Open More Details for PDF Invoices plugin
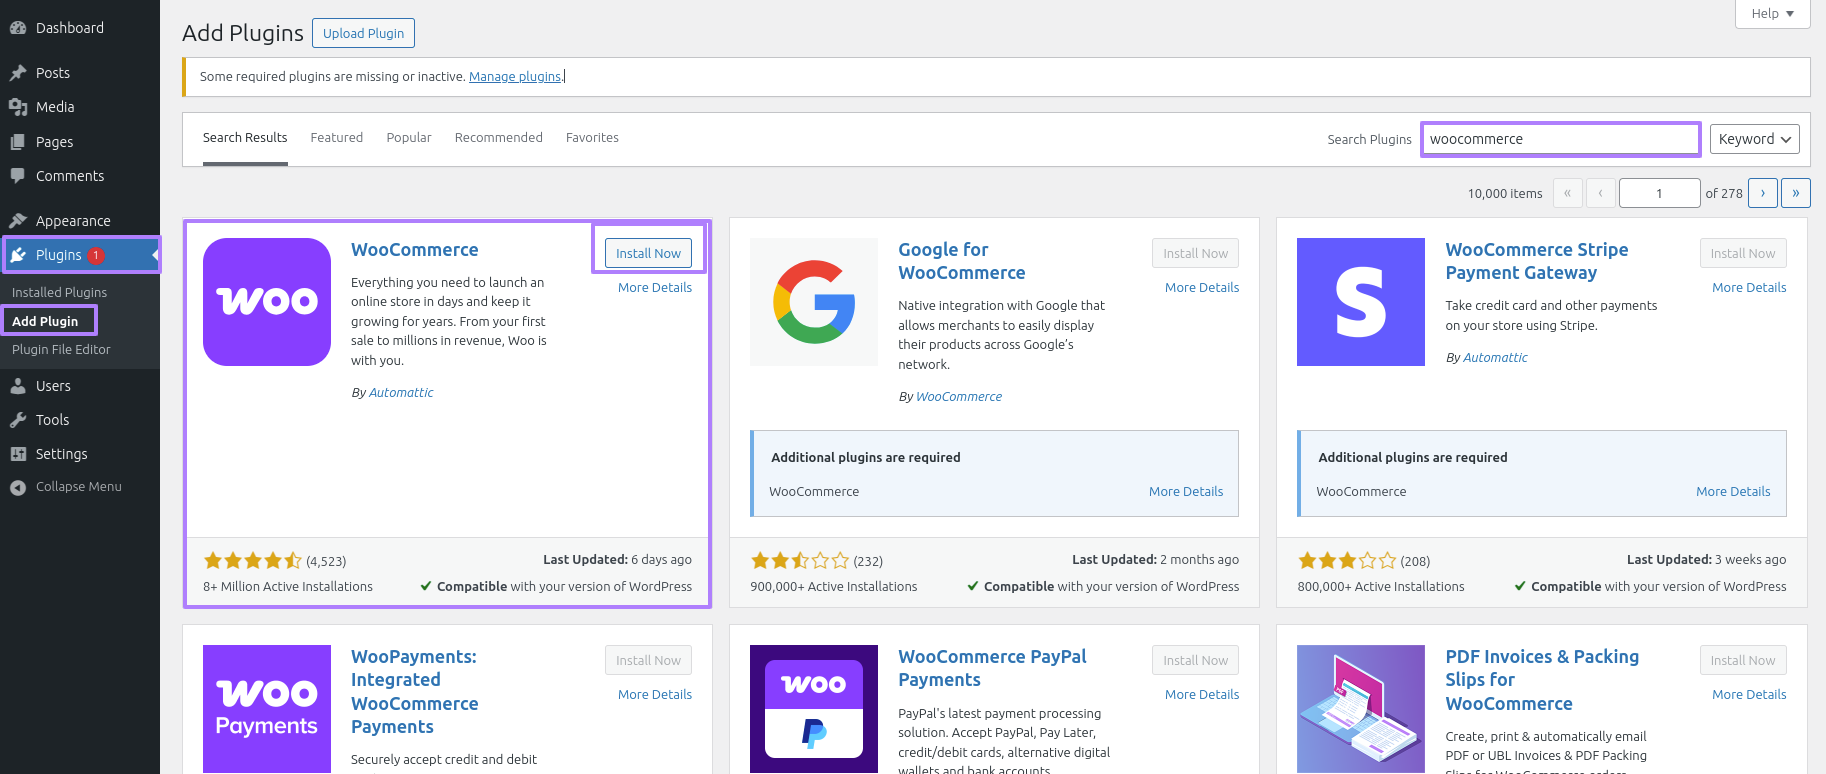This screenshot has width=1826, height=774. click(1749, 695)
